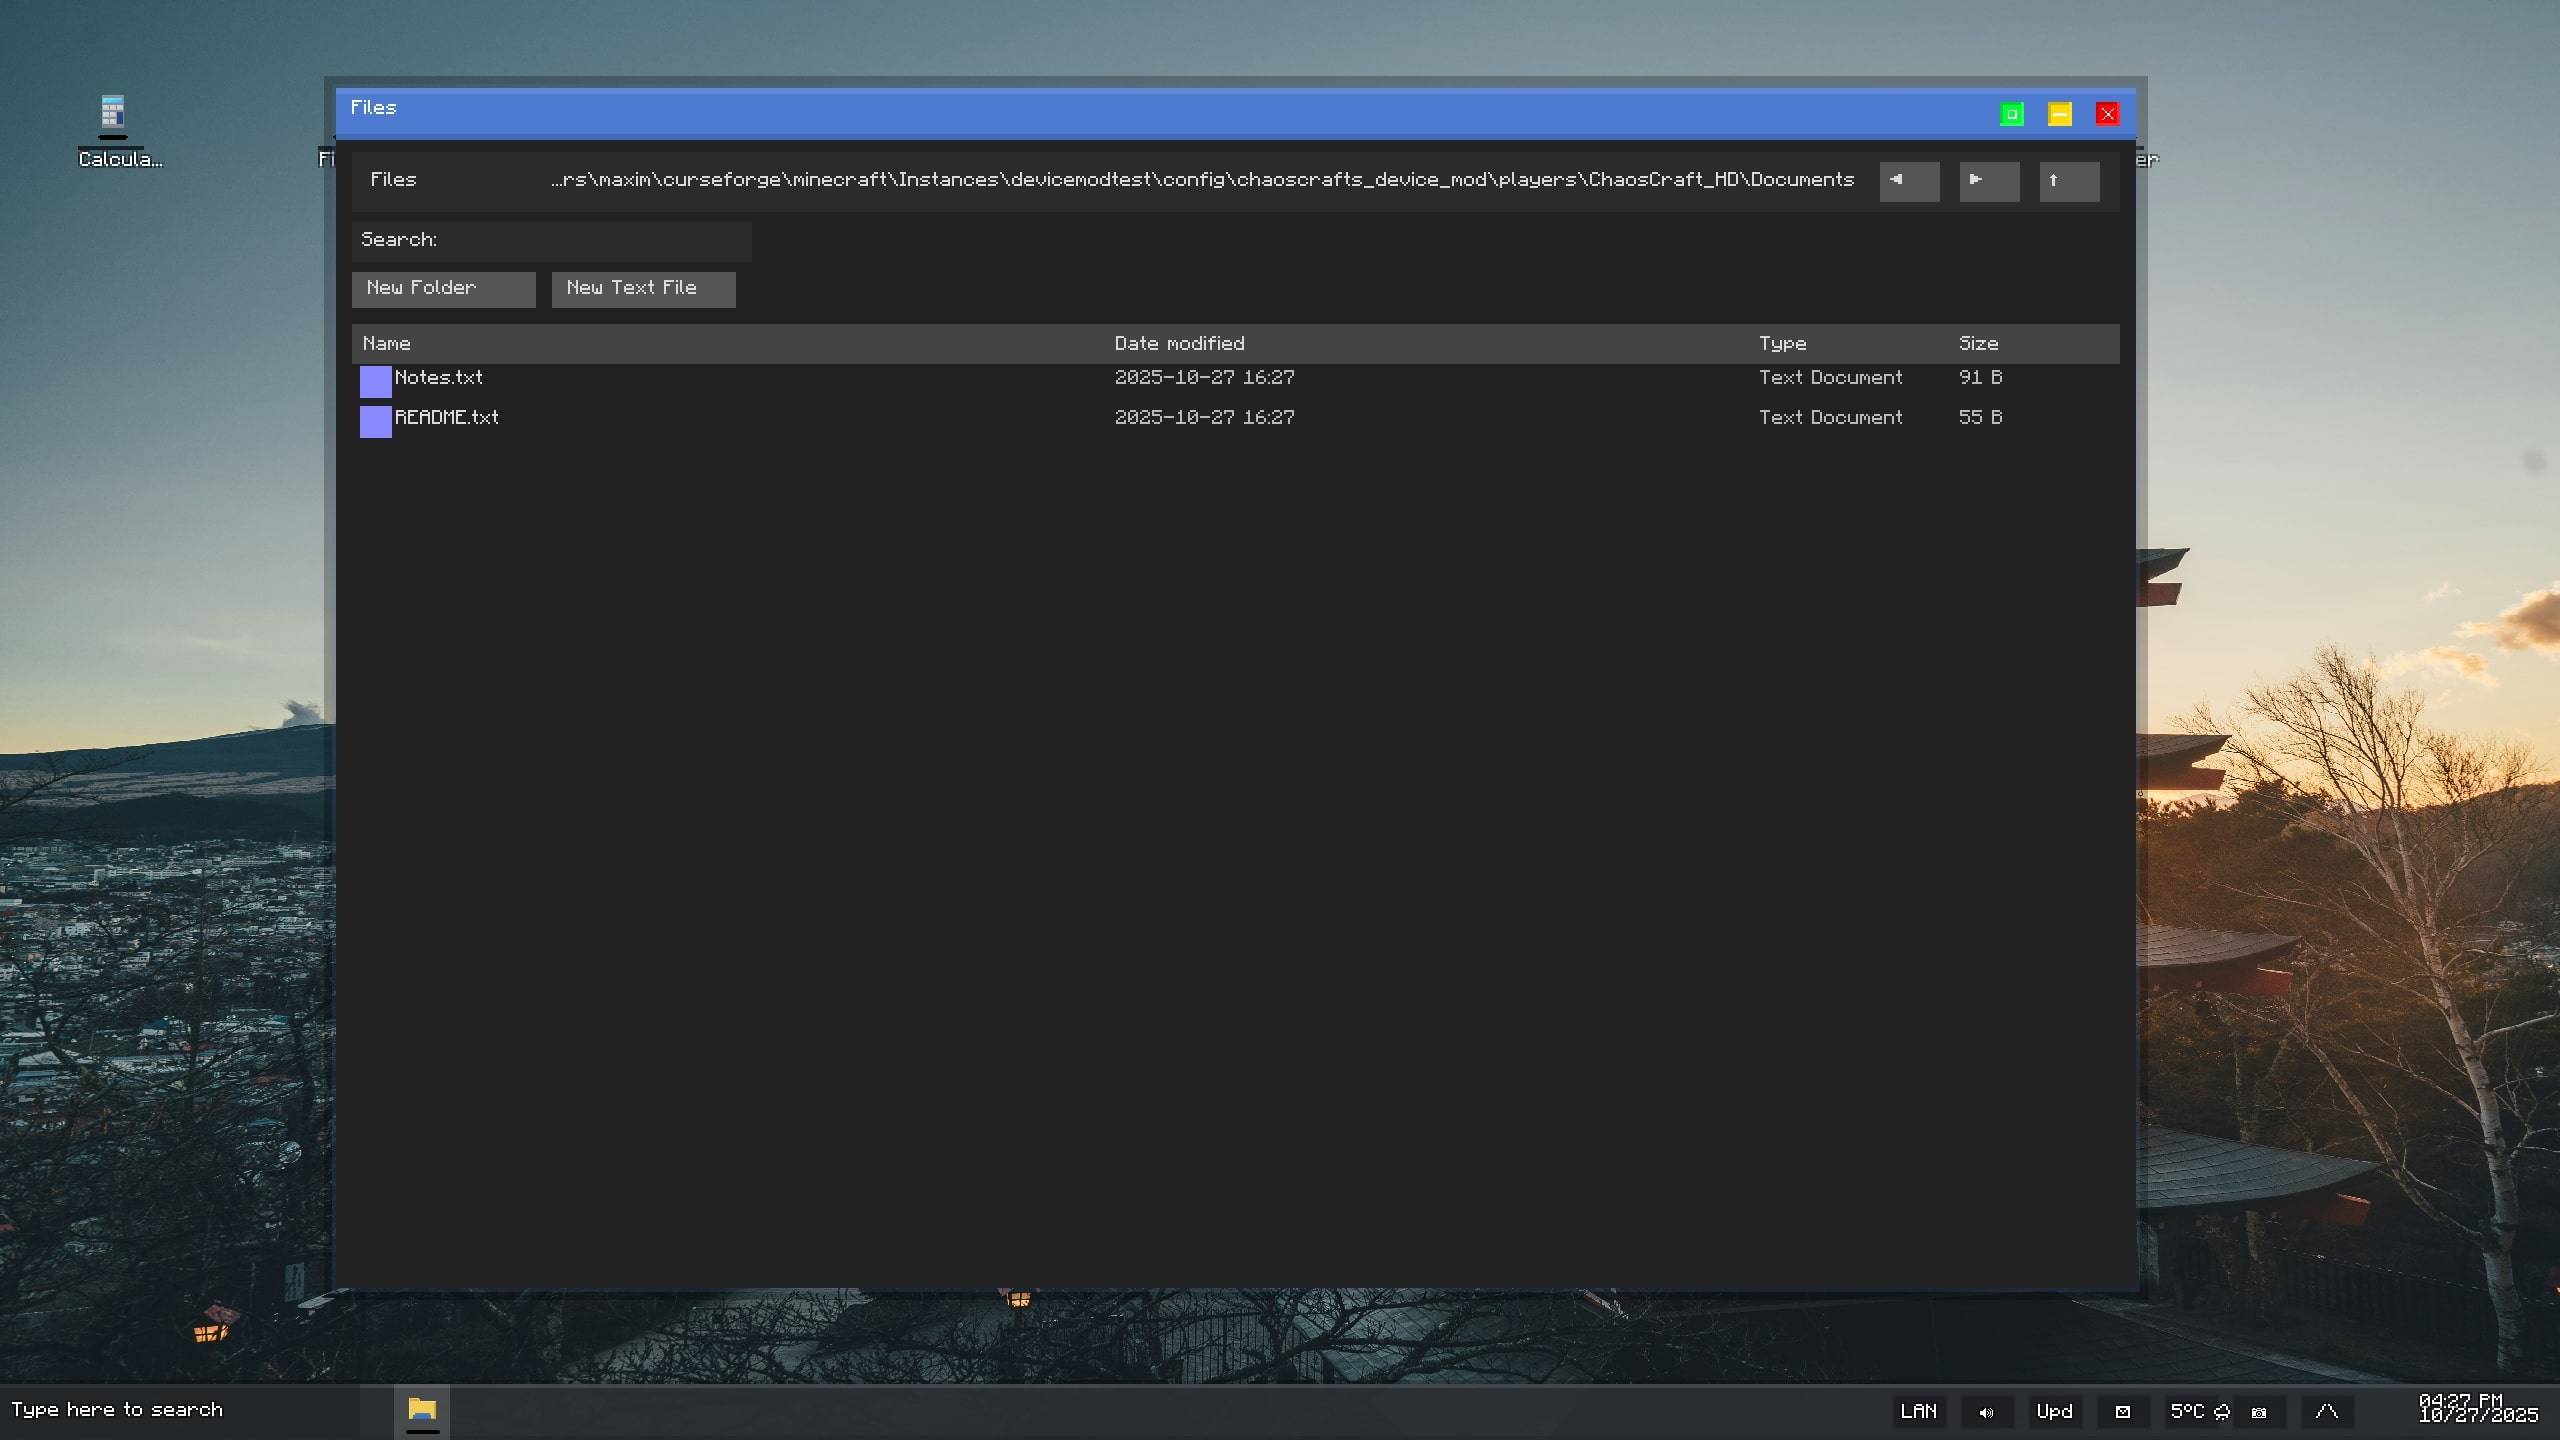Create a New Folder
The height and width of the screenshot is (1440, 2560).
443,289
